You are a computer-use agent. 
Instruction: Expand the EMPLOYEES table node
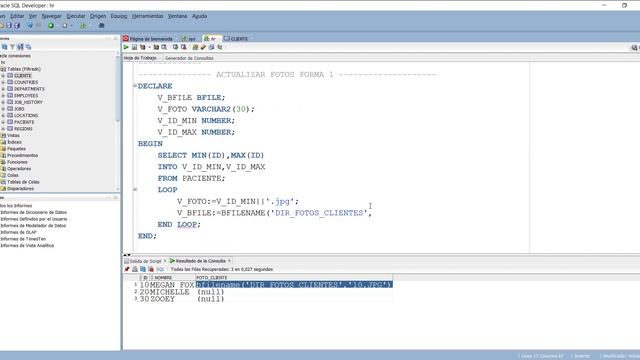click(x=3, y=96)
